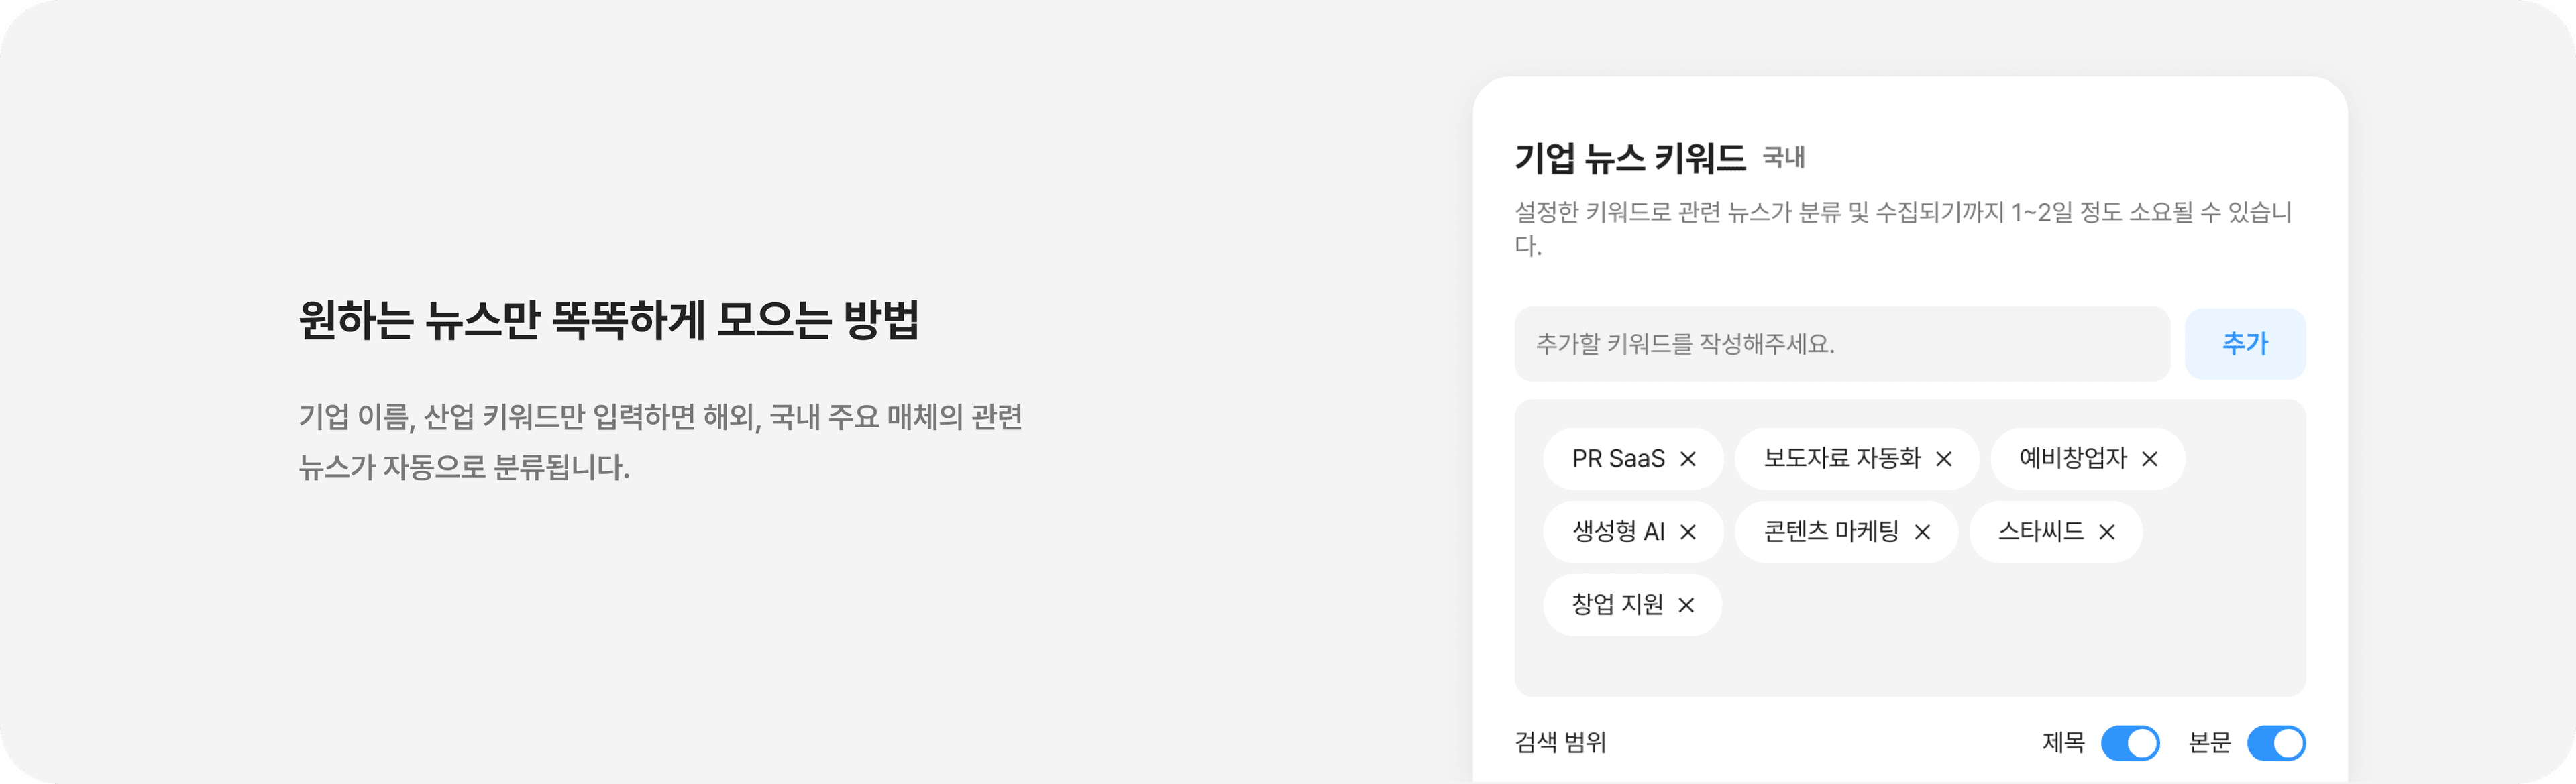Viewport: 2576px width, 784px height.
Task: Click the 기업 뉴스 키워드 heading
Action: [x=1630, y=158]
